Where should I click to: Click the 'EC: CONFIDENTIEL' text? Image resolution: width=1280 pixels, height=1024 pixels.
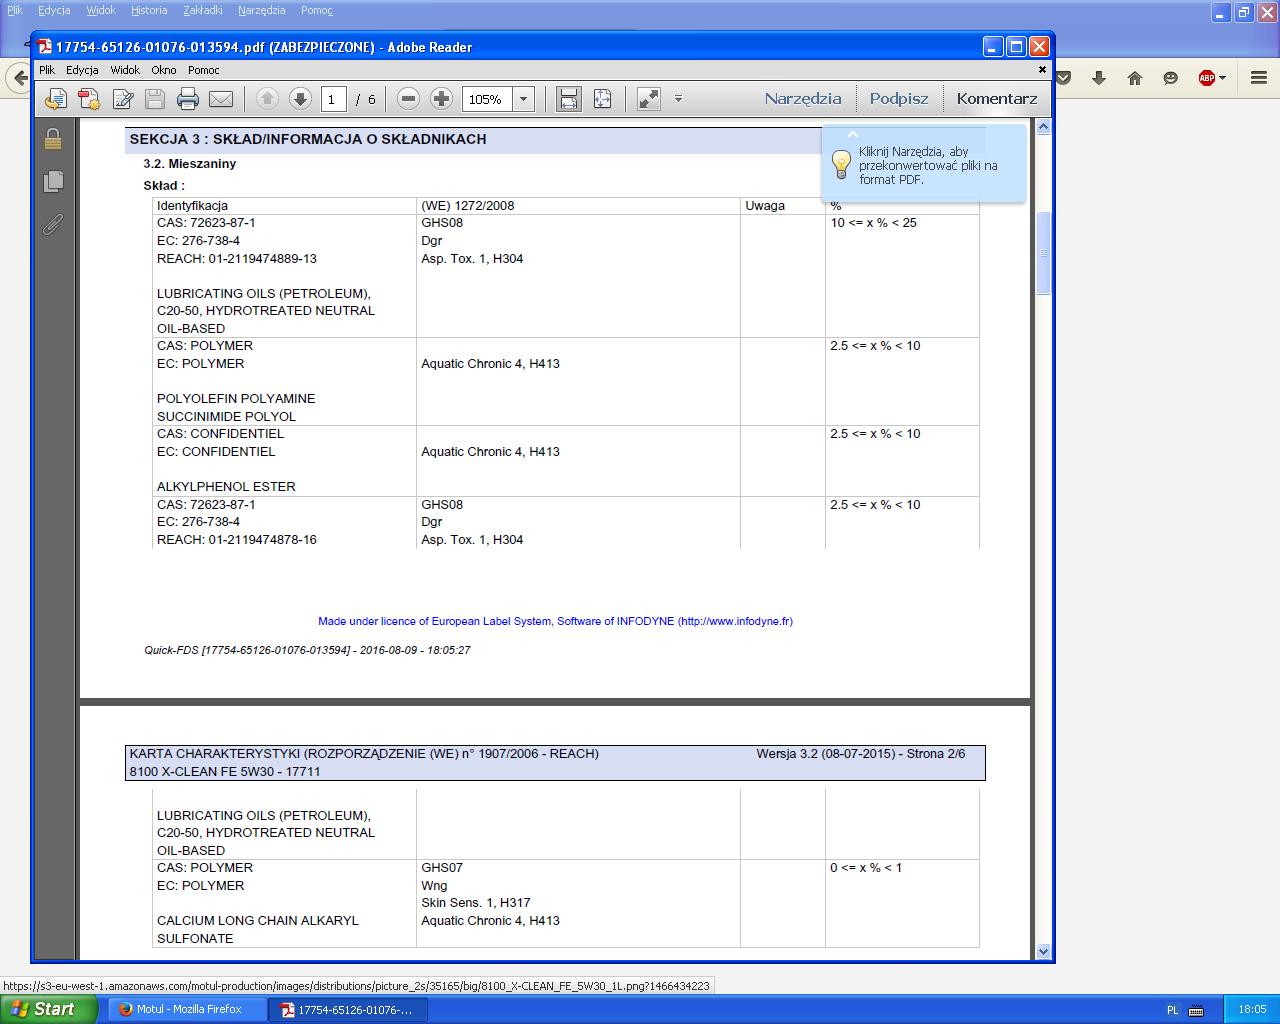pyautogui.click(x=216, y=452)
